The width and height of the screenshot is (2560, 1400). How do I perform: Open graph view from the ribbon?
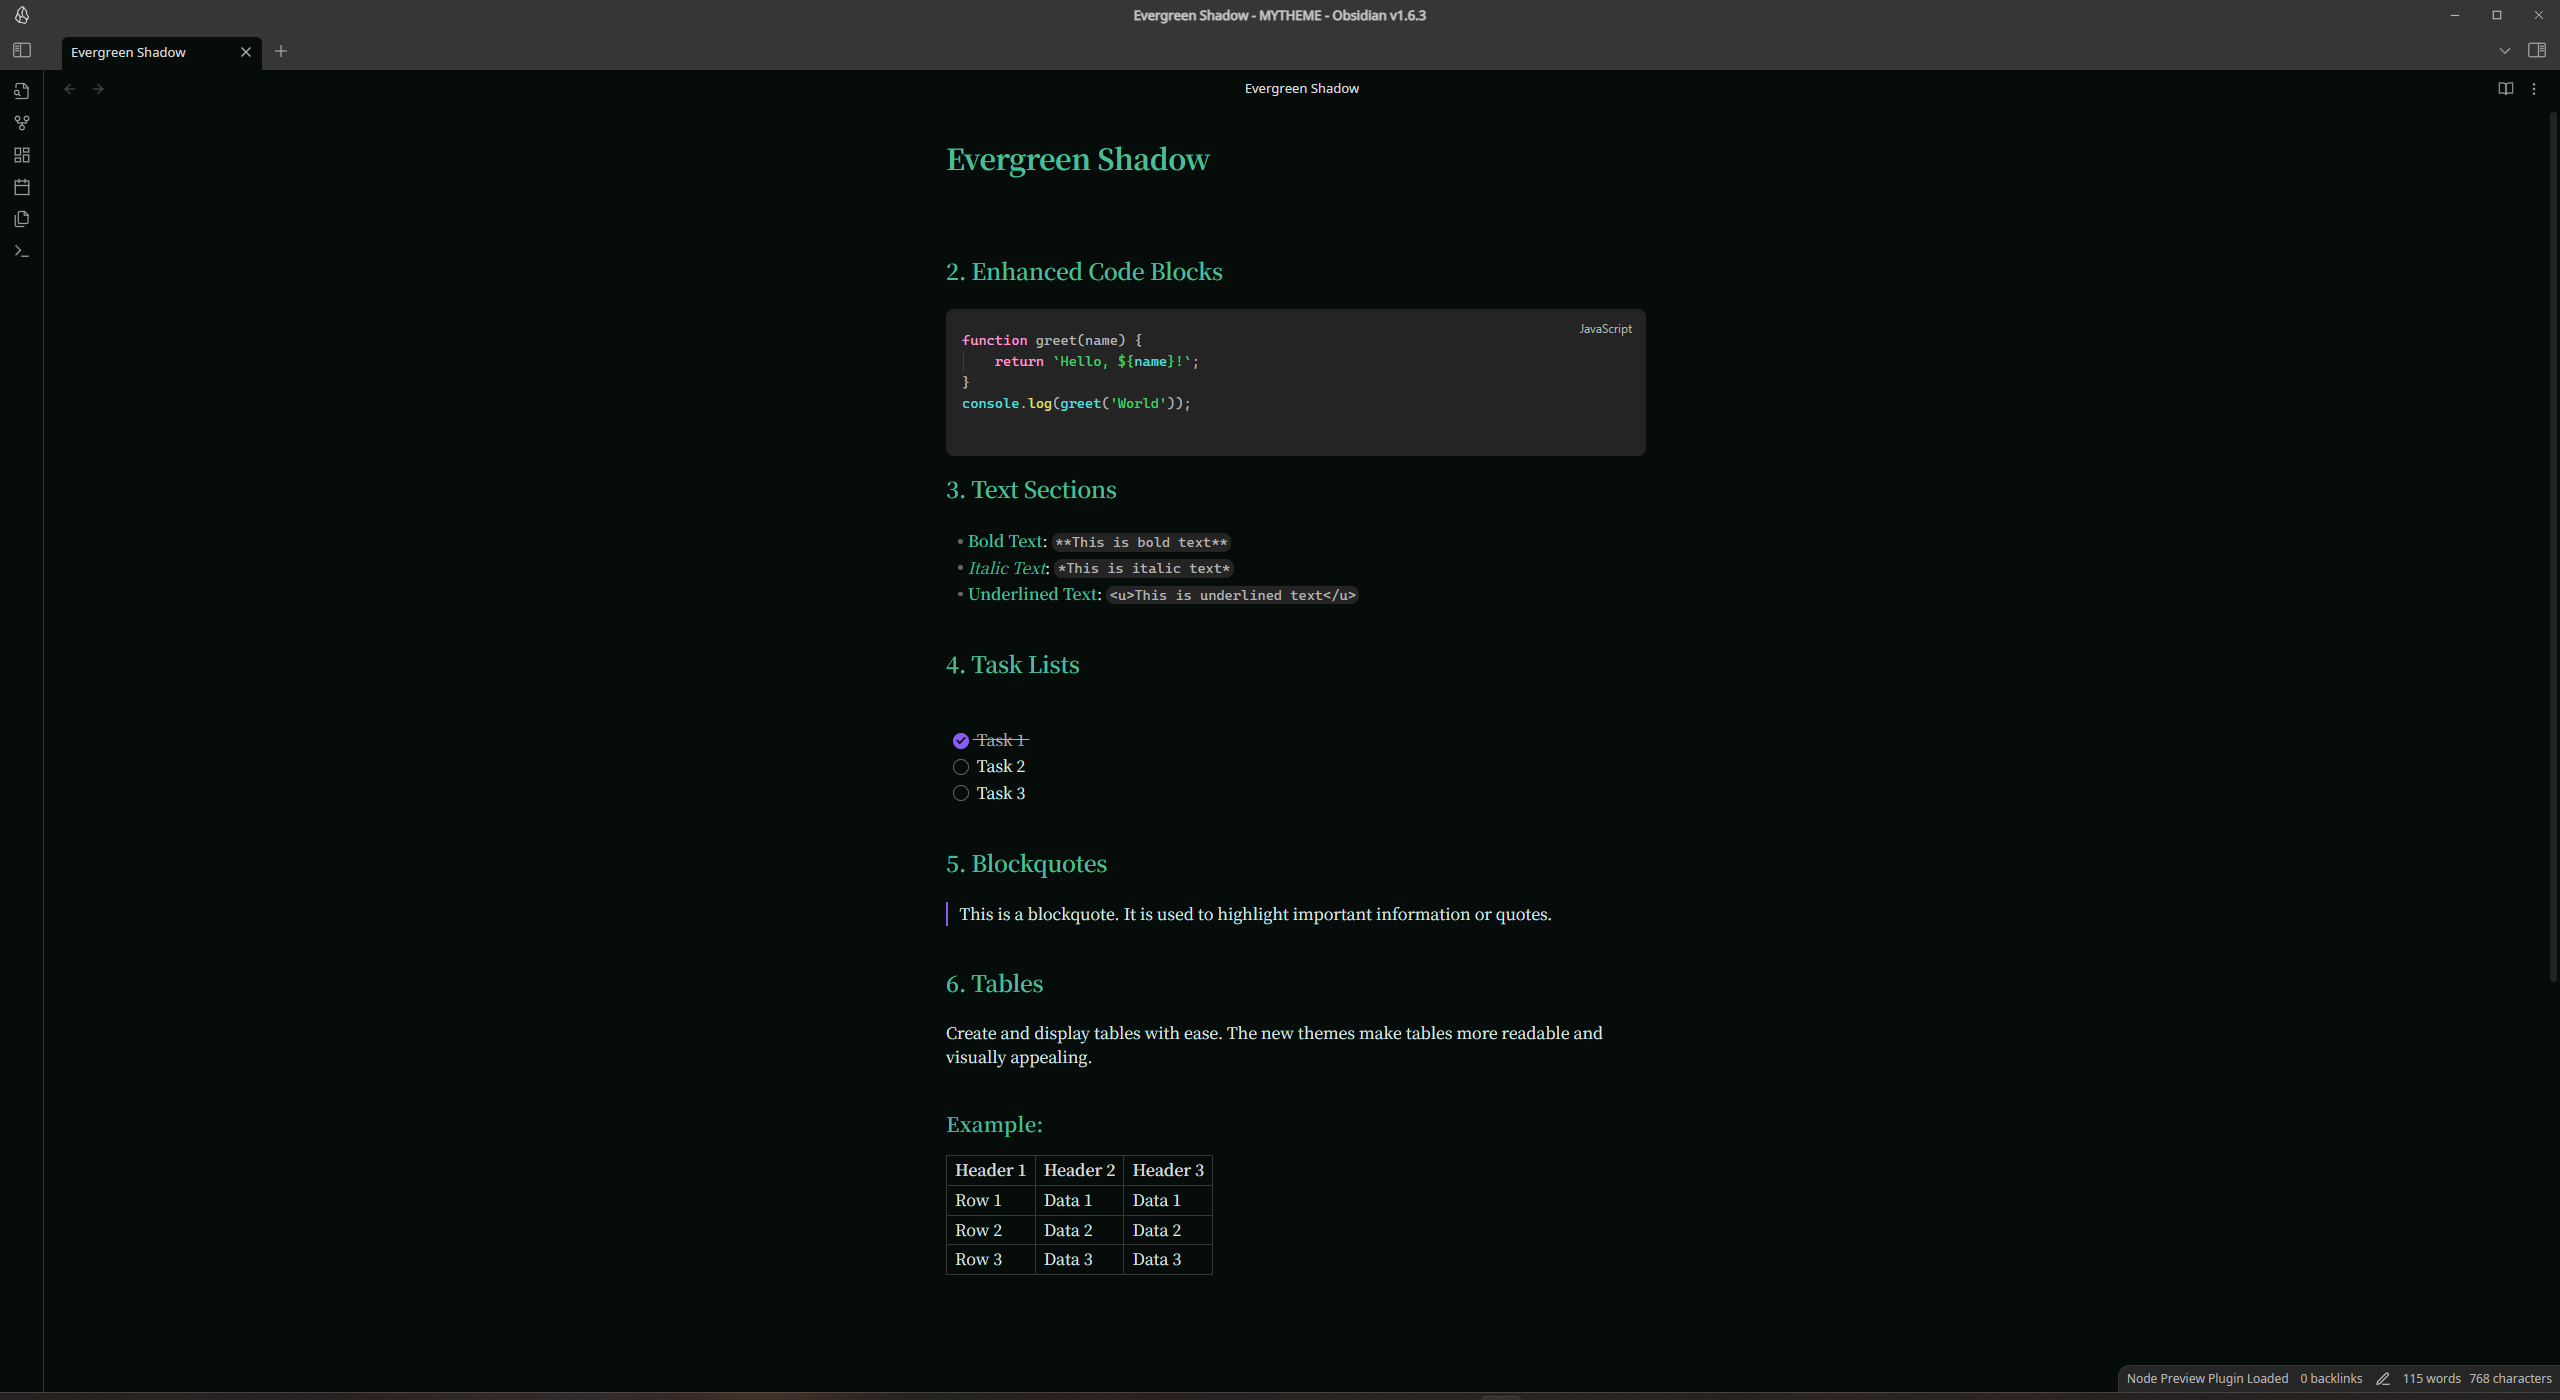coord(22,123)
